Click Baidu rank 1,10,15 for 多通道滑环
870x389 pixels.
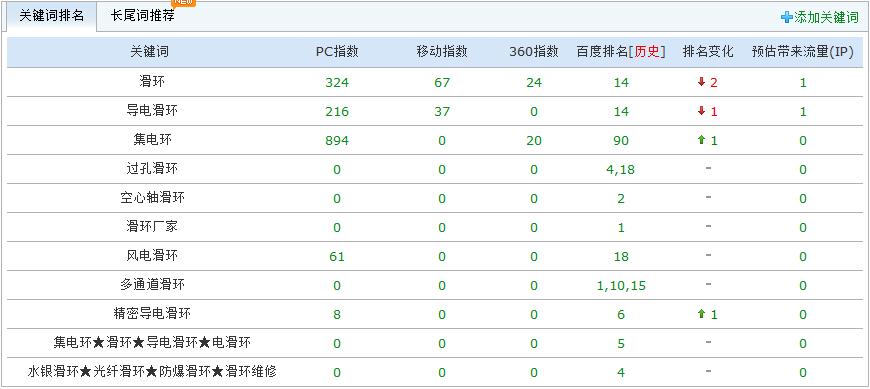(x=621, y=286)
